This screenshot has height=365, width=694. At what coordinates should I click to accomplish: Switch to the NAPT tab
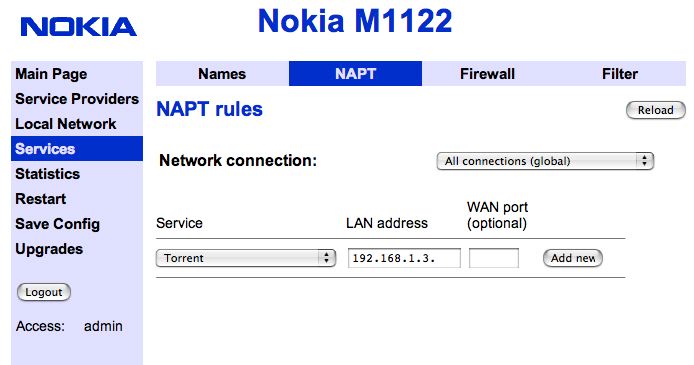(x=355, y=73)
